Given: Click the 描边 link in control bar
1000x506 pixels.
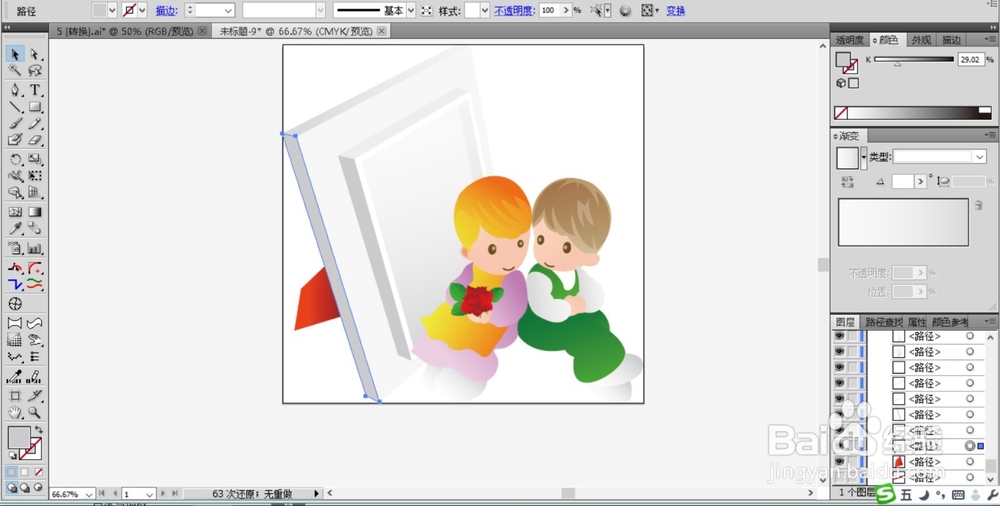Looking at the screenshot, I should pos(166,11).
